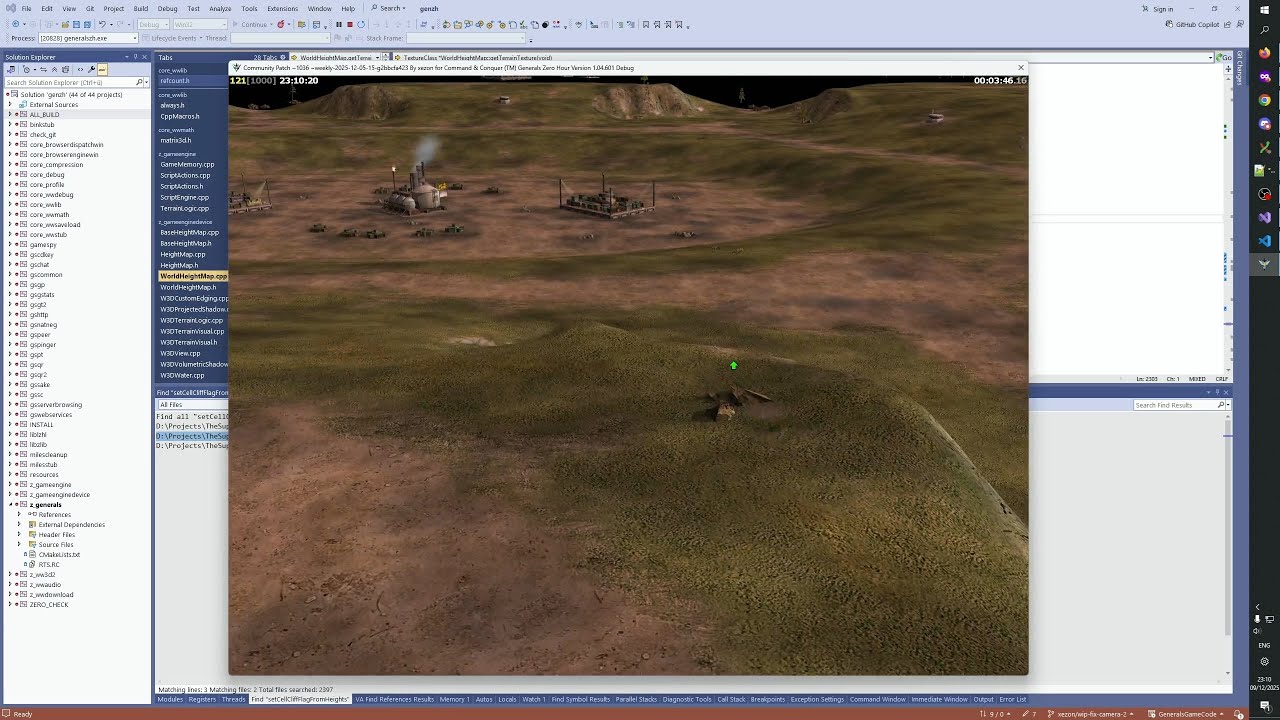Collapse the z_generals project node
1280x720 pixels.
click(10, 504)
